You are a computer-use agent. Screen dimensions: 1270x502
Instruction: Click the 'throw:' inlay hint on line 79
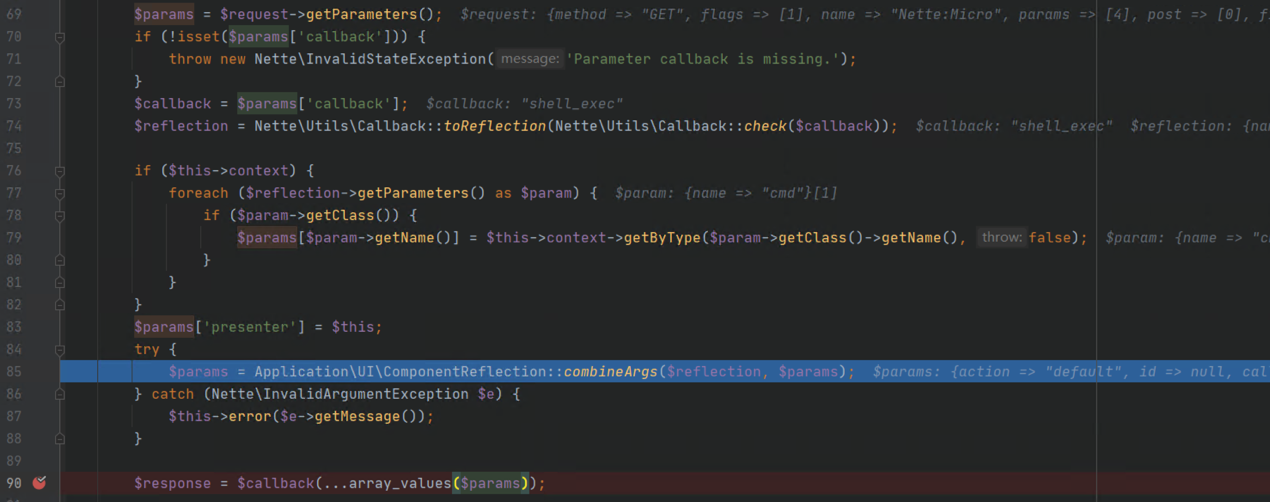point(1001,238)
